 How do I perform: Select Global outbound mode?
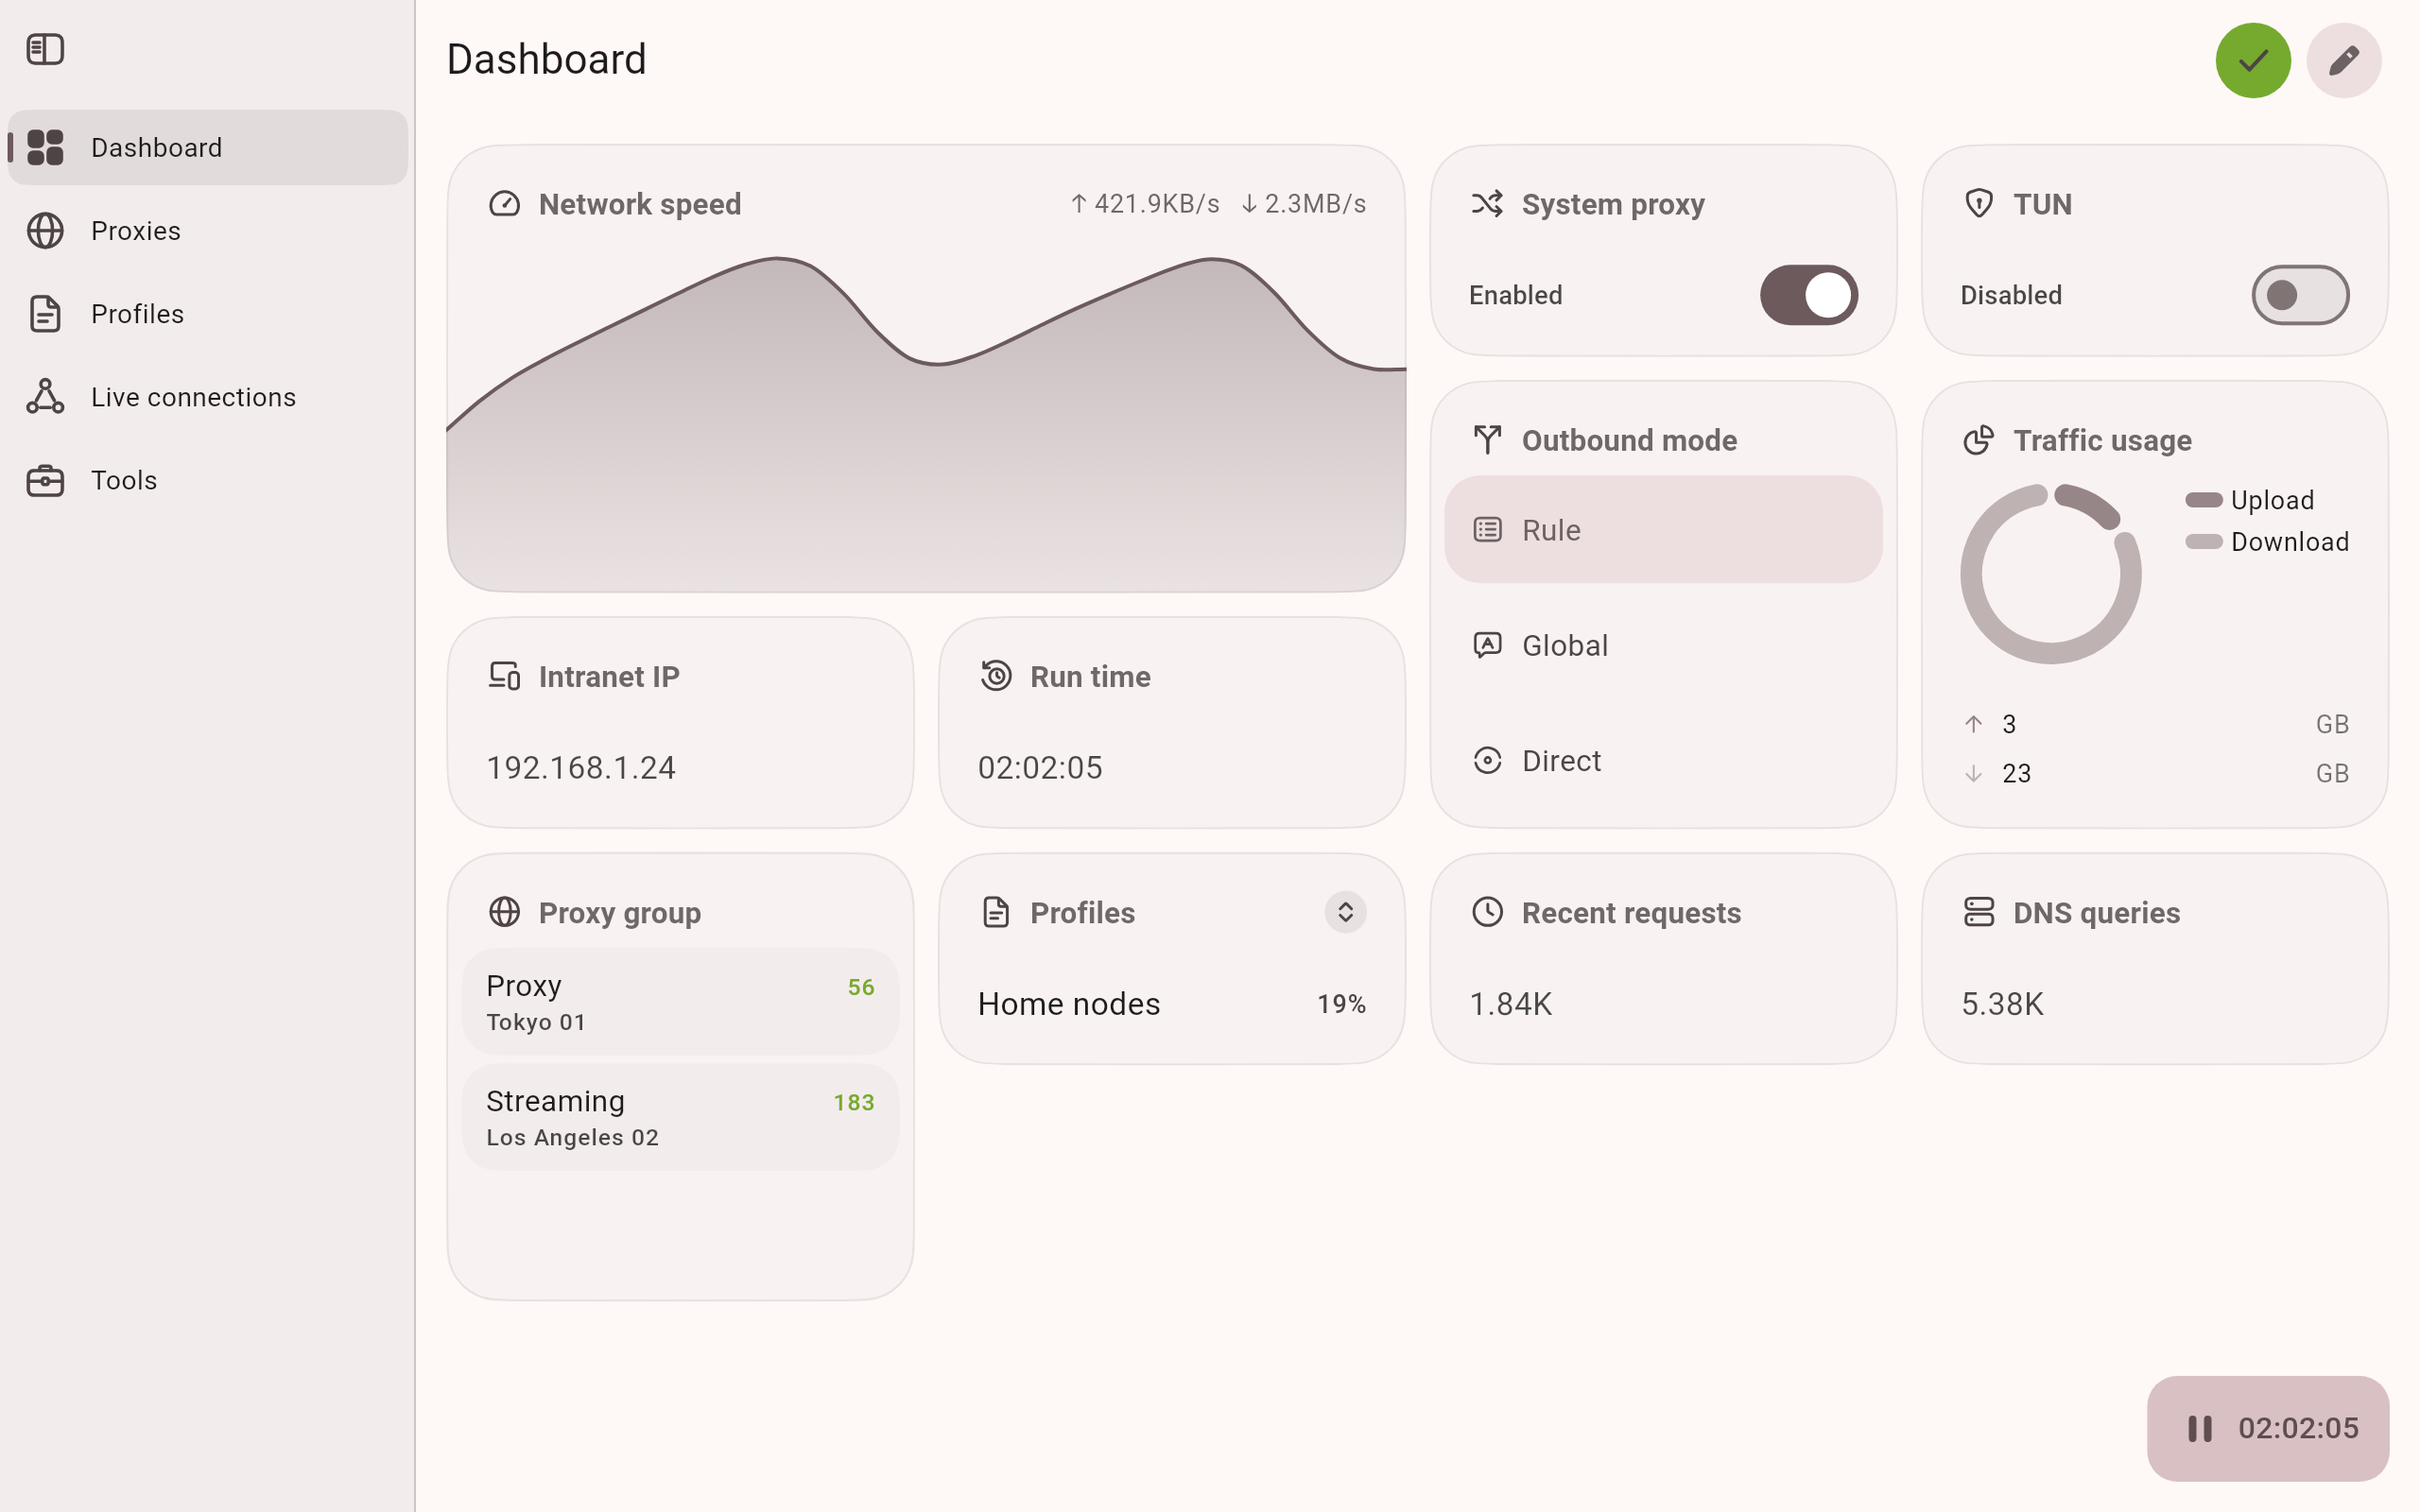[1663, 645]
